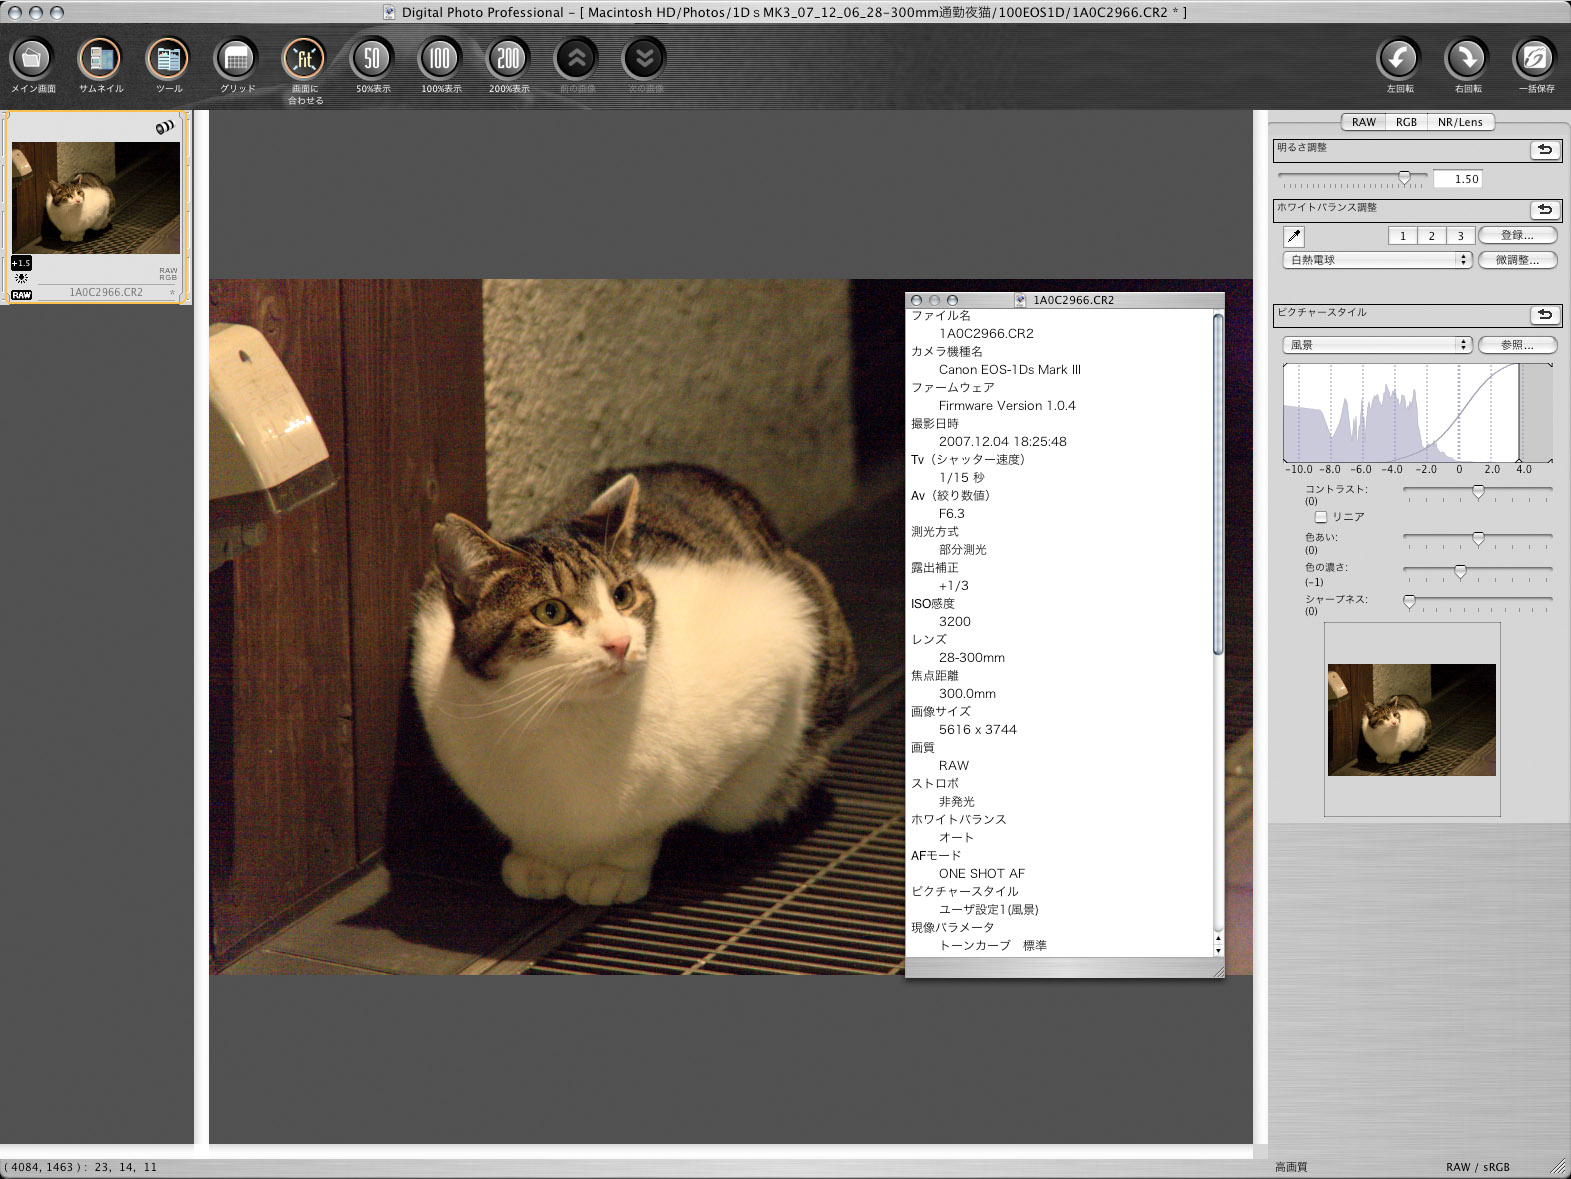Open picture style dropdown showing 風景
Viewport: 1571px width, 1179px height.
point(1377,345)
